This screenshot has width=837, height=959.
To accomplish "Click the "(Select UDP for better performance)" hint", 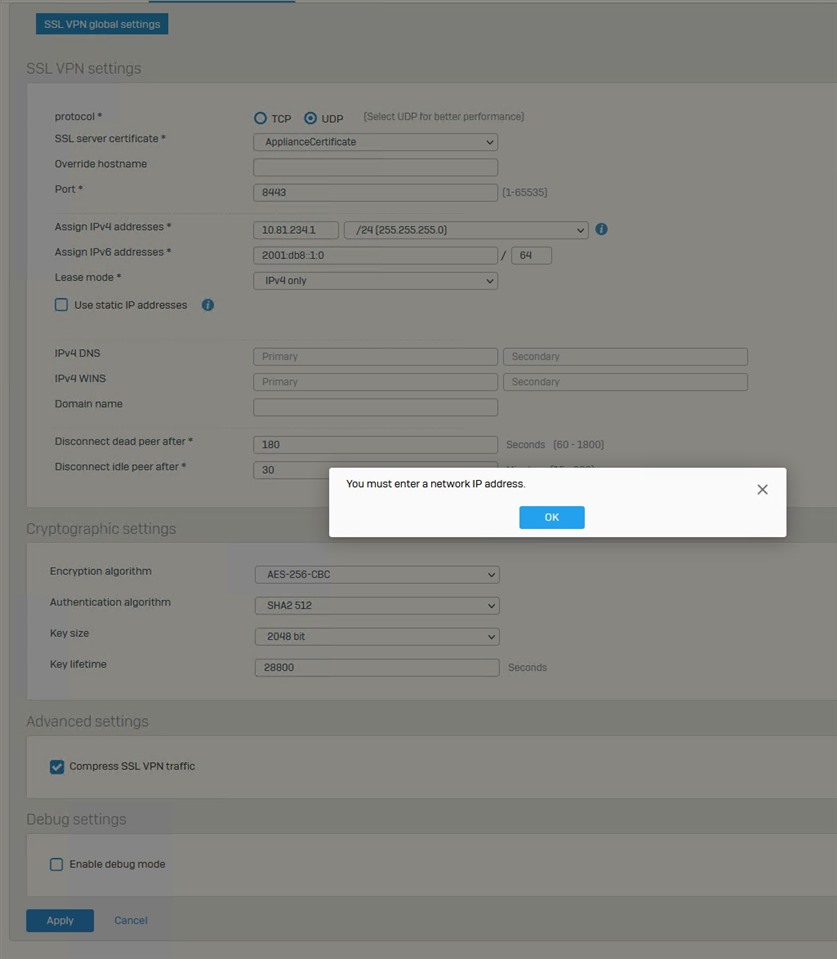I will point(444,116).
